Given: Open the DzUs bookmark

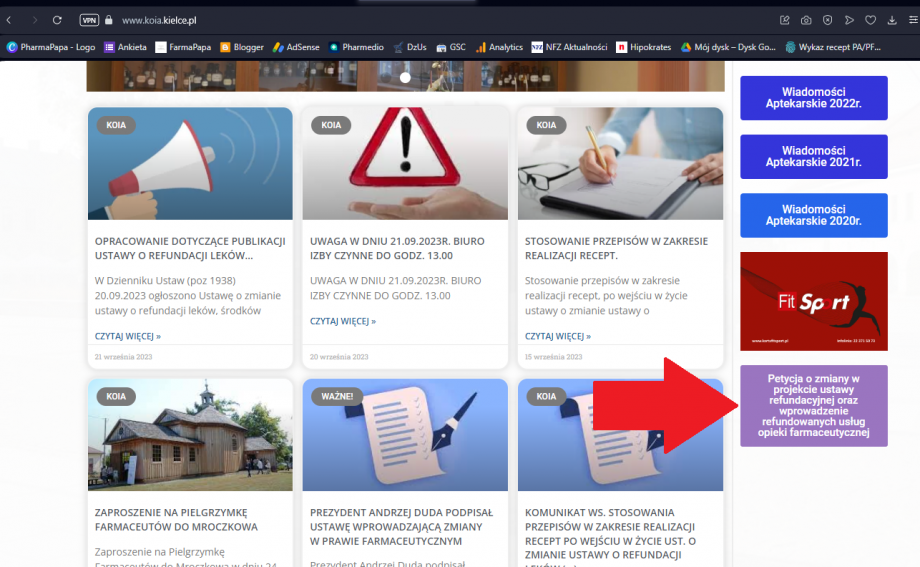Looking at the screenshot, I should pos(410,47).
